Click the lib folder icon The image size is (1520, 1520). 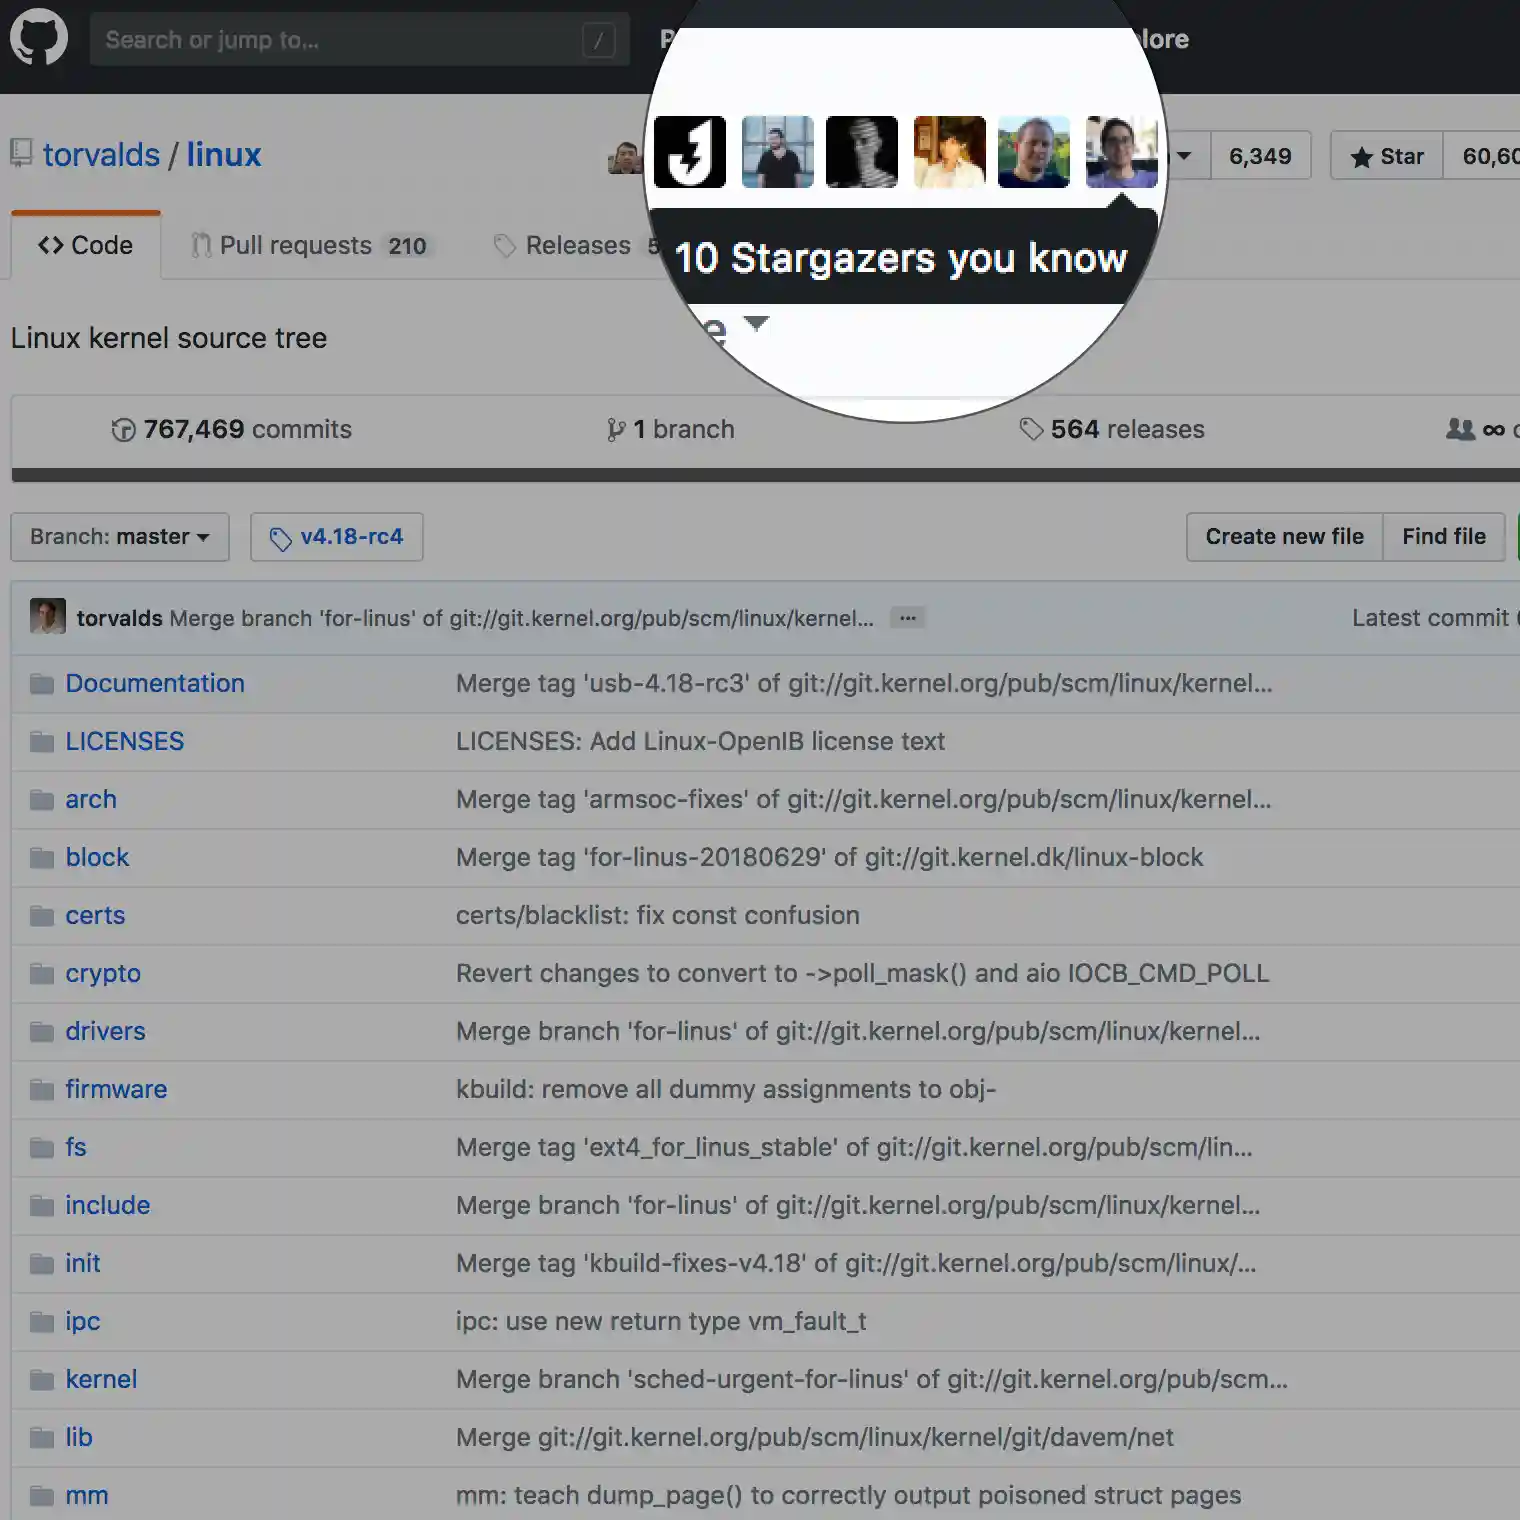click(42, 1438)
